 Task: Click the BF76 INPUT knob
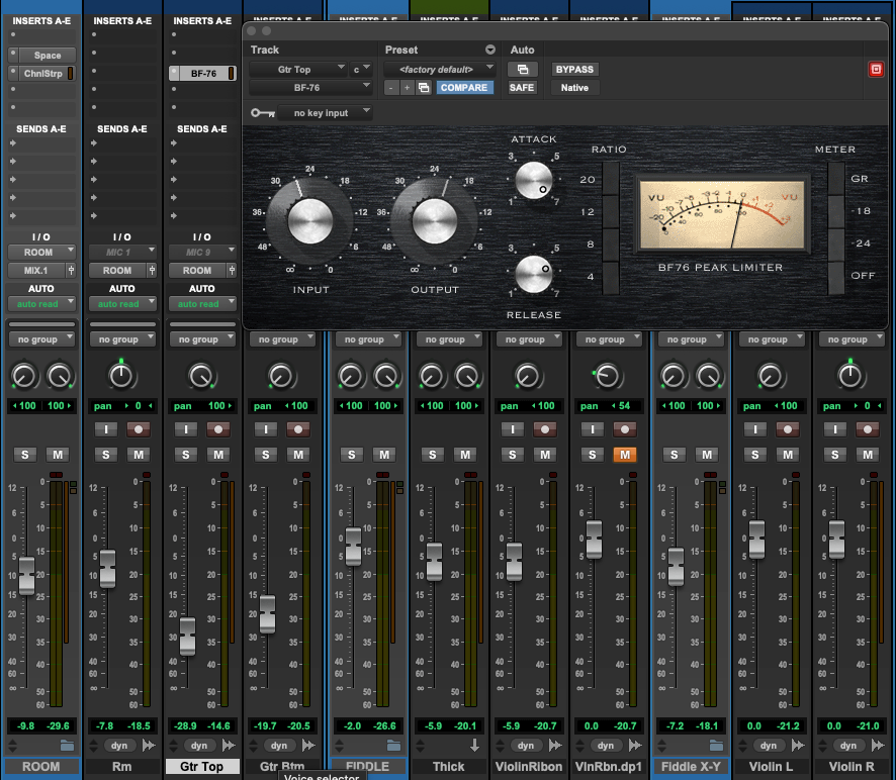(x=310, y=221)
